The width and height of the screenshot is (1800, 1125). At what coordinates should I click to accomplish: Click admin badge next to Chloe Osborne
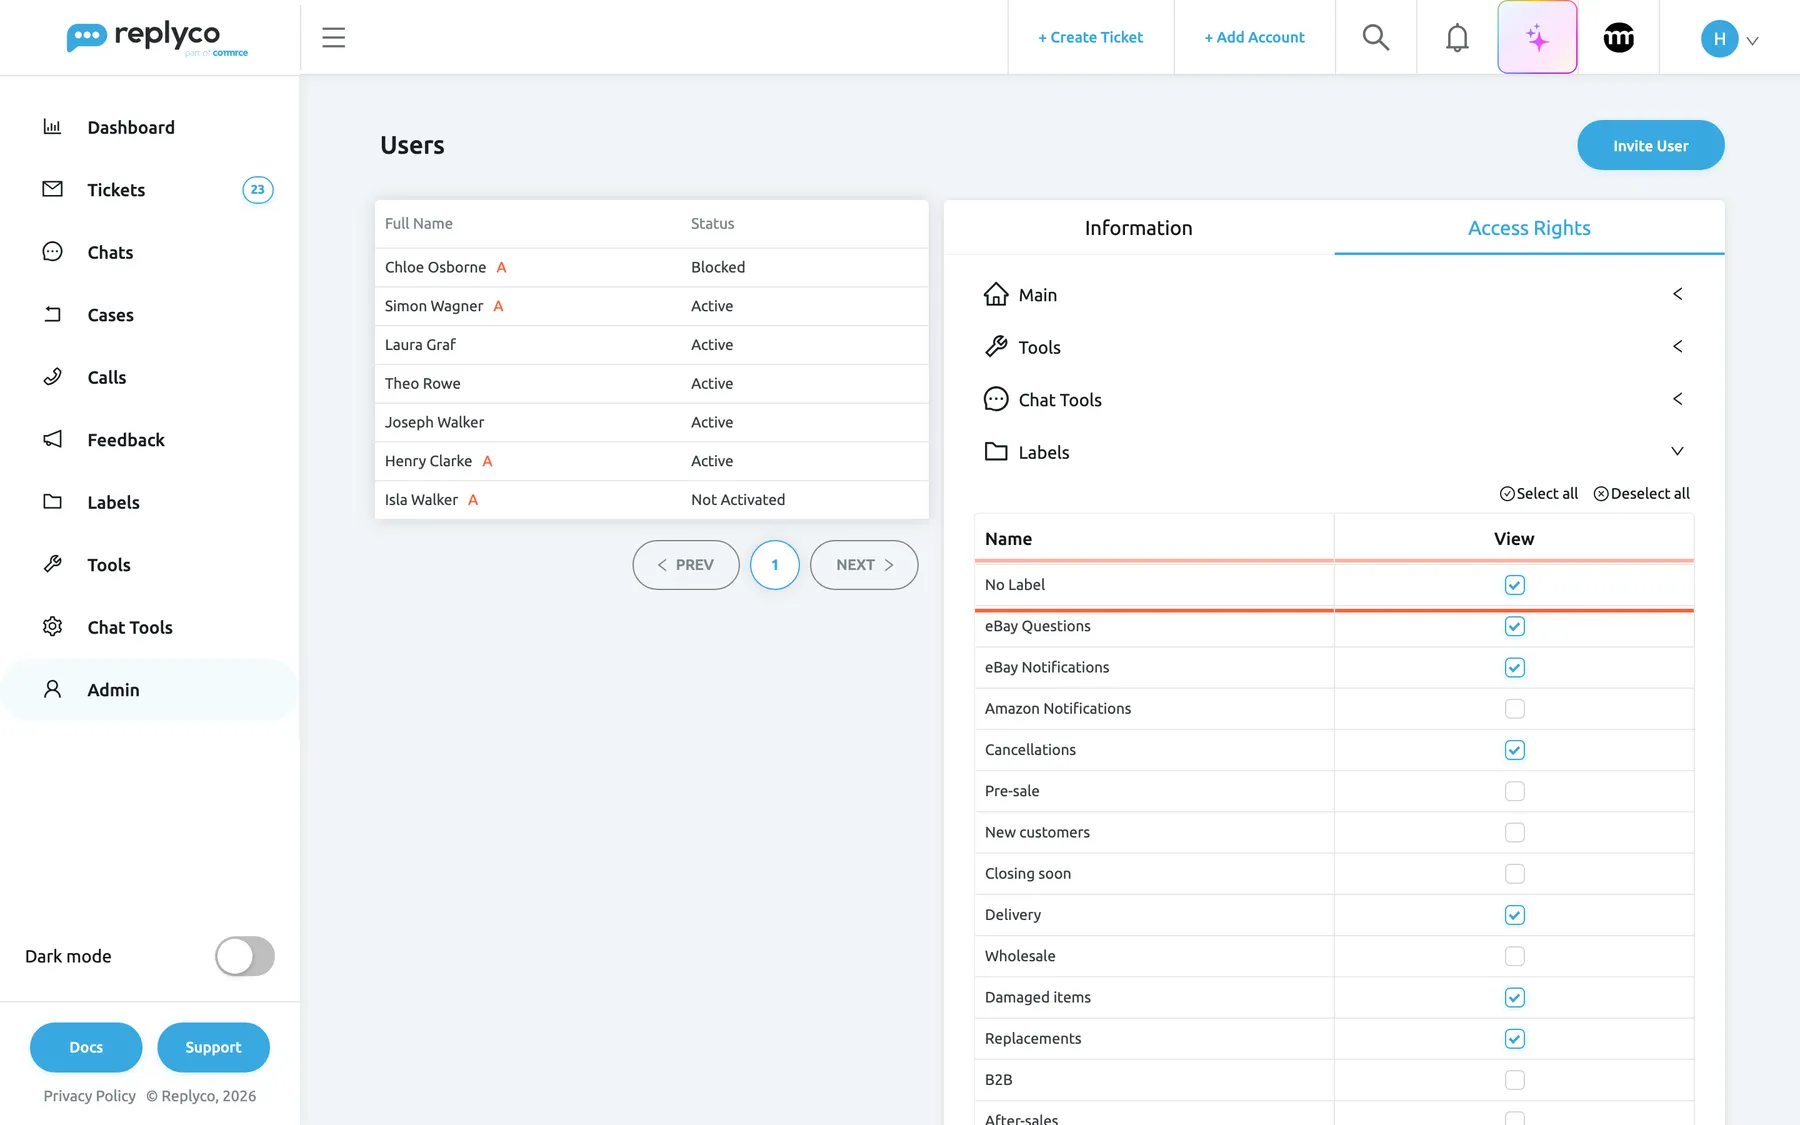[x=501, y=267]
